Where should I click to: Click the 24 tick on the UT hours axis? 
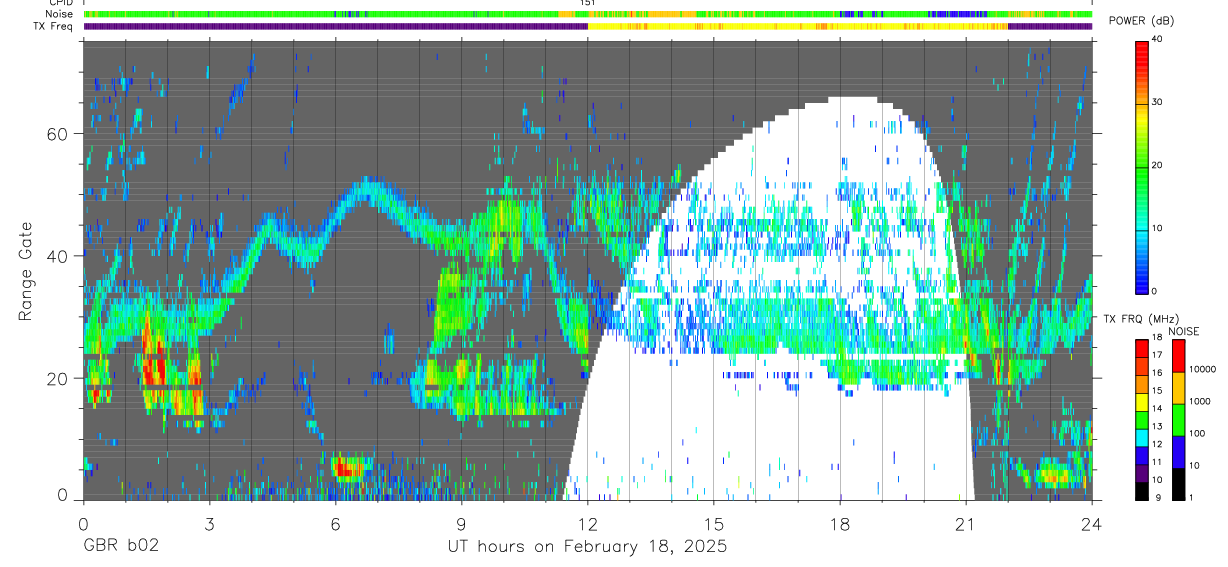pyautogui.click(x=1091, y=523)
